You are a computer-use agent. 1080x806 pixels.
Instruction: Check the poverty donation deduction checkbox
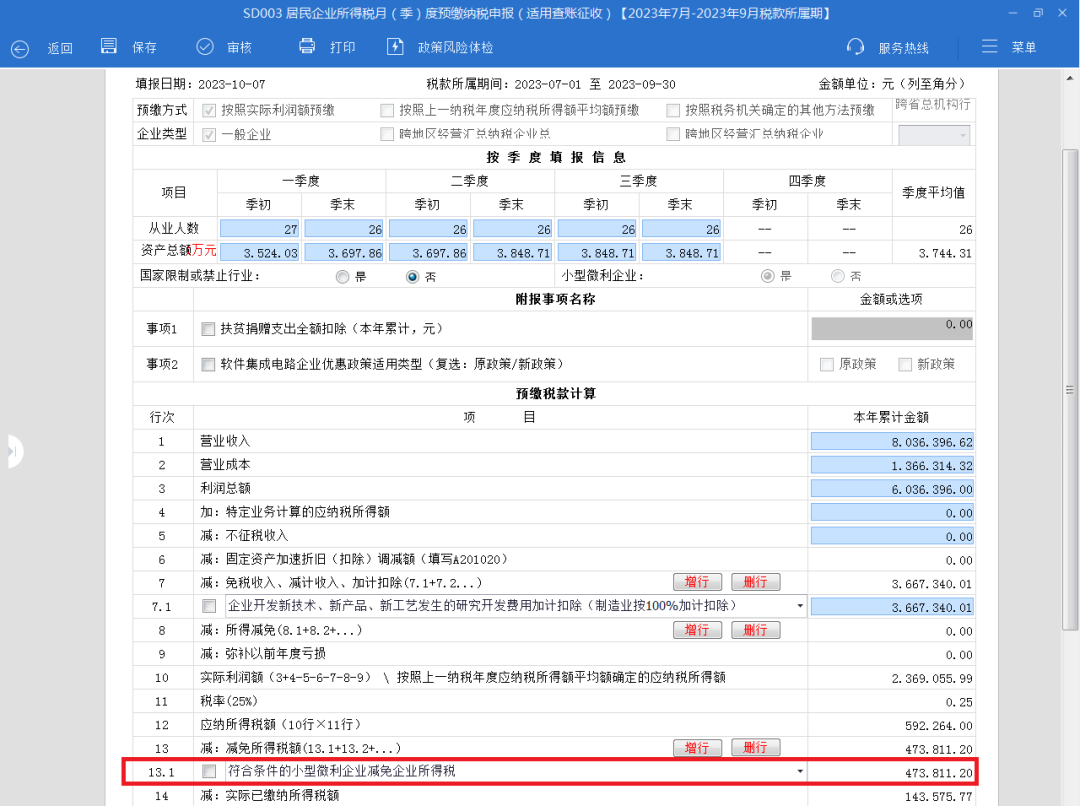pos(208,329)
